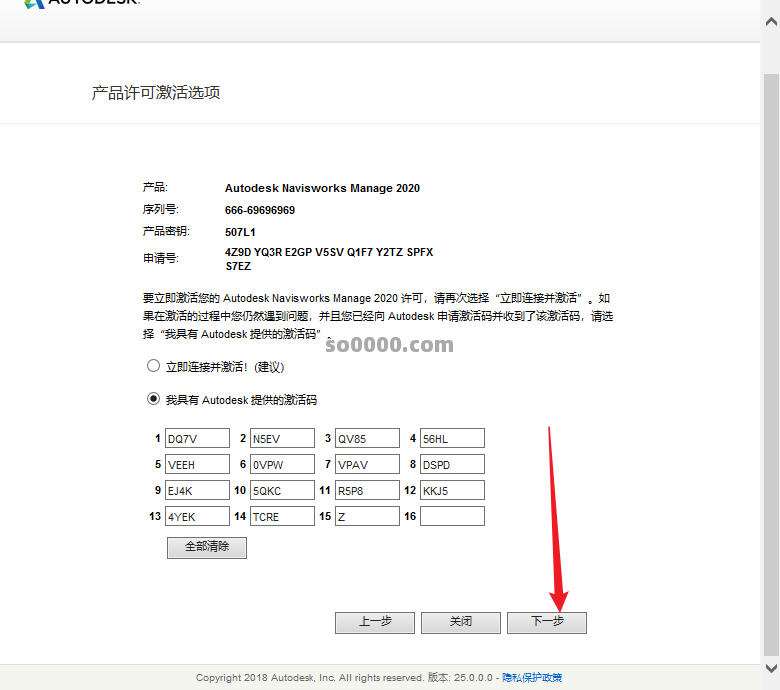Focus activation code field 7 with VPAV
Viewport: 780px width, 690px height.
tap(367, 464)
